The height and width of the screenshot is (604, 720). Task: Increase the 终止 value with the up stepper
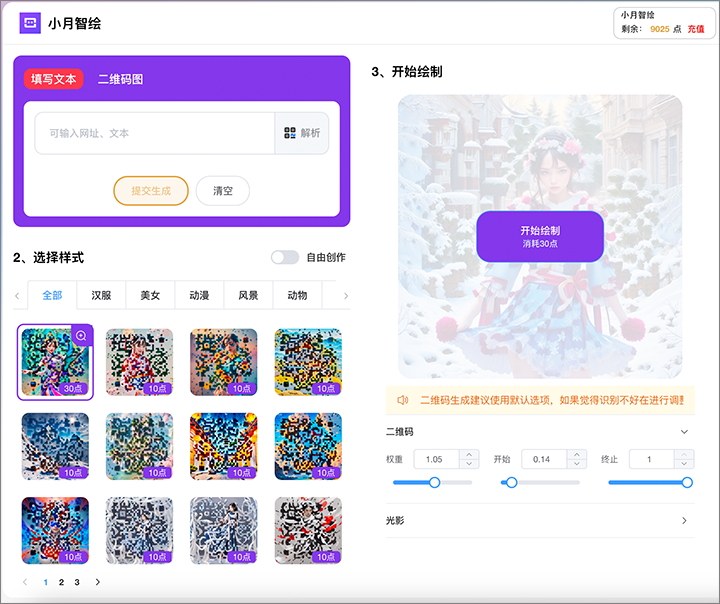click(x=684, y=454)
